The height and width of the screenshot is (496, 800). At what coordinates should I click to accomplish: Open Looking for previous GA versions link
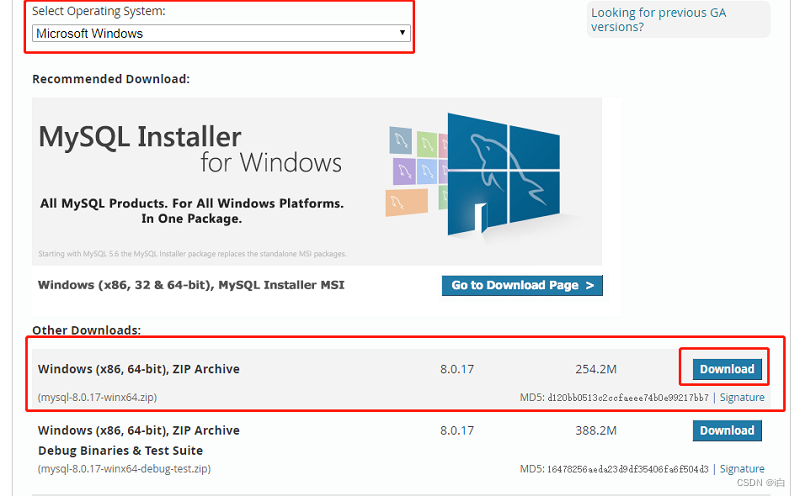[x=658, y=19]
